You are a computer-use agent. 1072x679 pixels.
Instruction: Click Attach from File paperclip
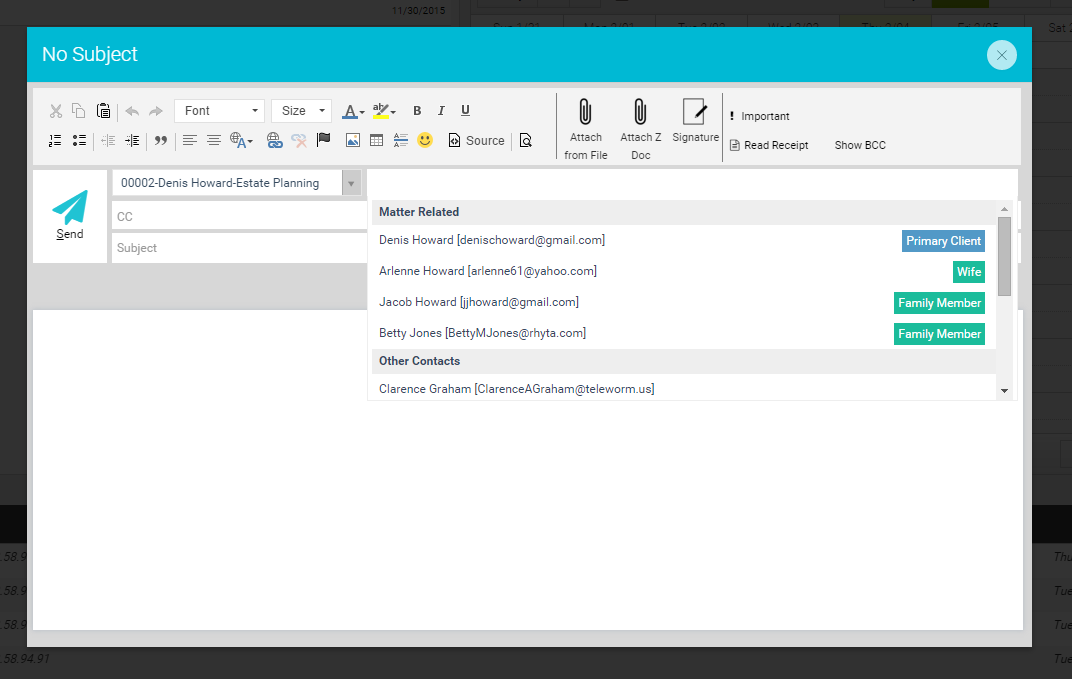(x=586, y=129)
